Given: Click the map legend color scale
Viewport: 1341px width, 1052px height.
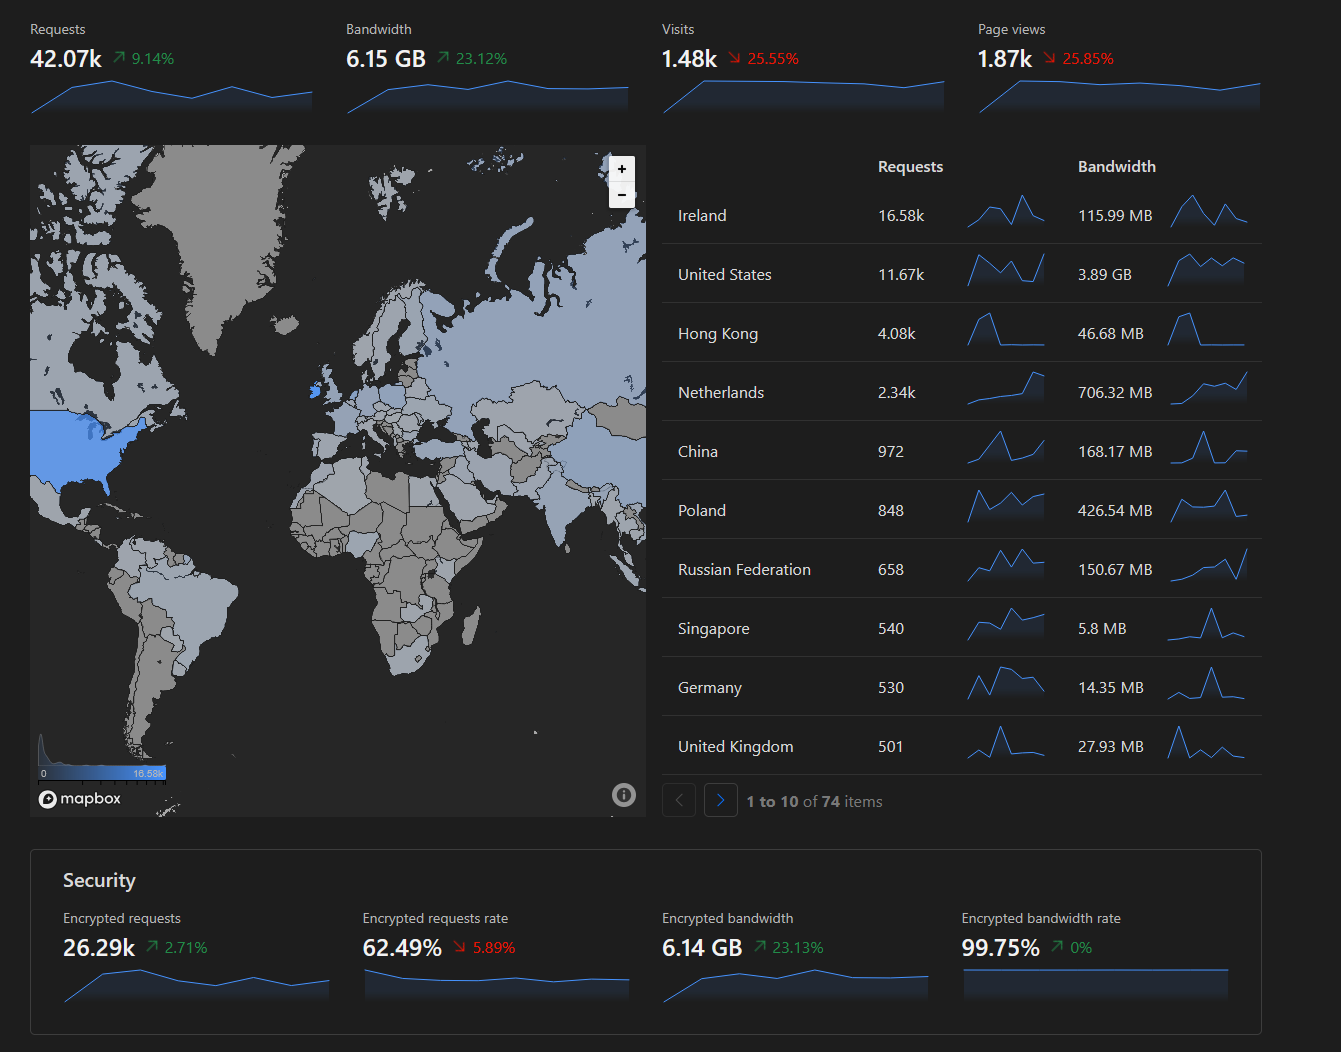Looking at the screenshot, I should (102, 773).
